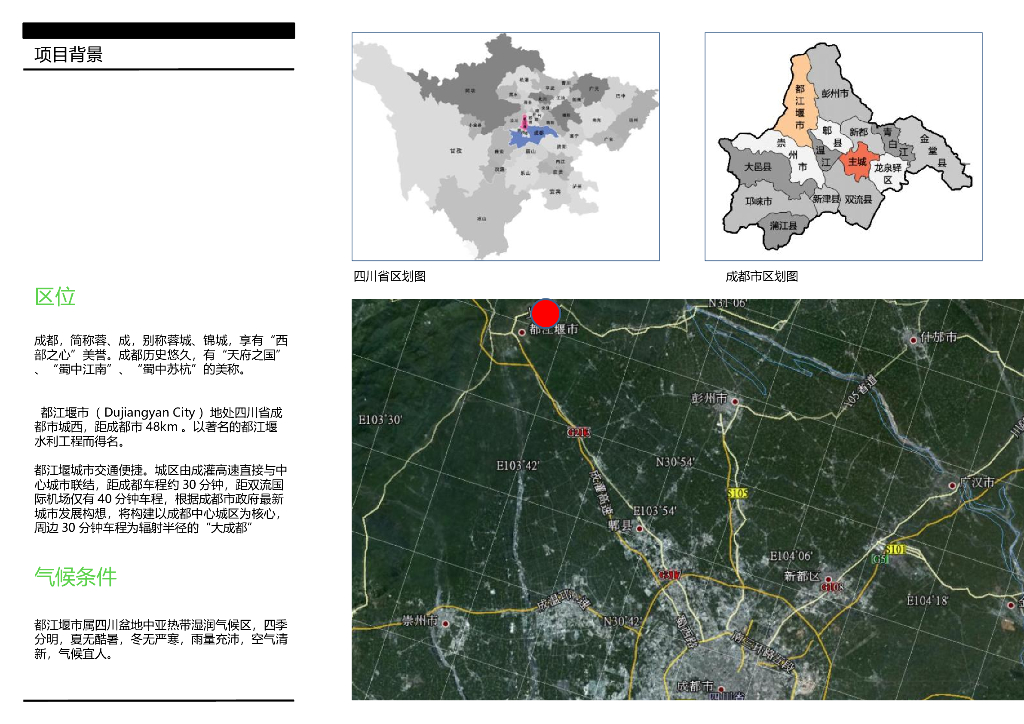Click the 彭州市 label on satellite map
Screen dimensions: 1024x724
(x=709, y=398)
